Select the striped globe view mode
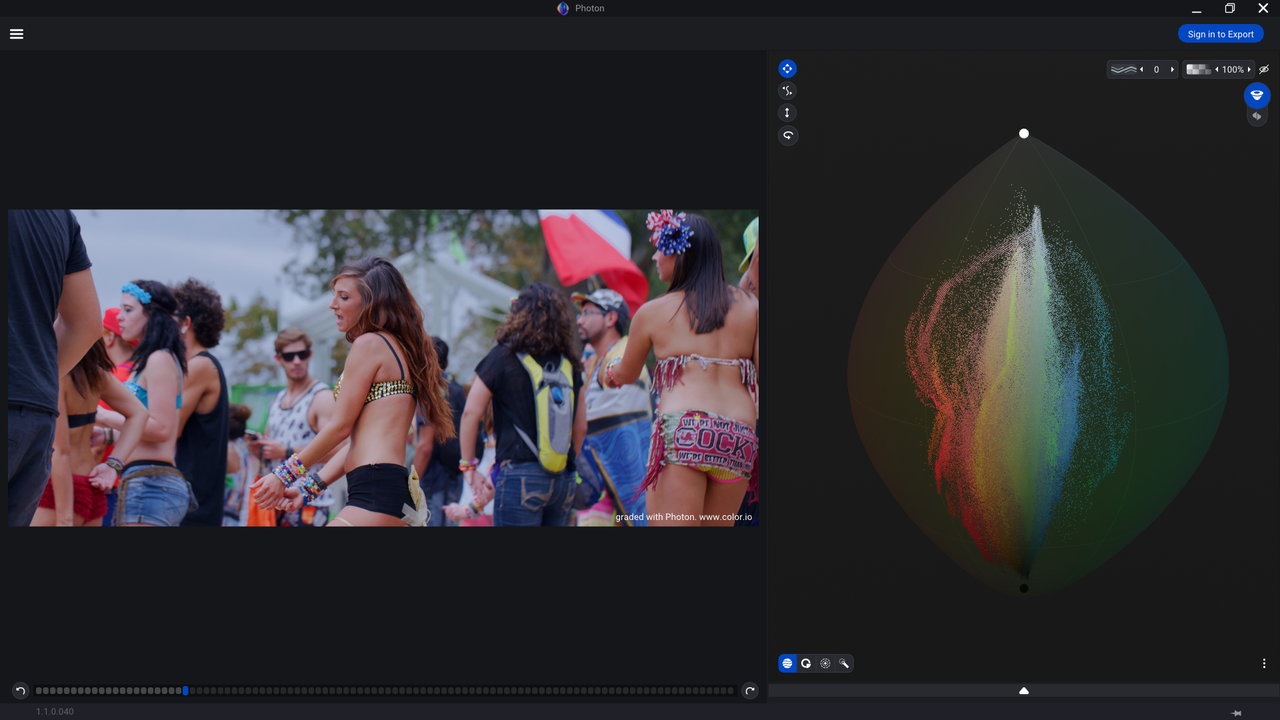 click(x=788, y=663)
